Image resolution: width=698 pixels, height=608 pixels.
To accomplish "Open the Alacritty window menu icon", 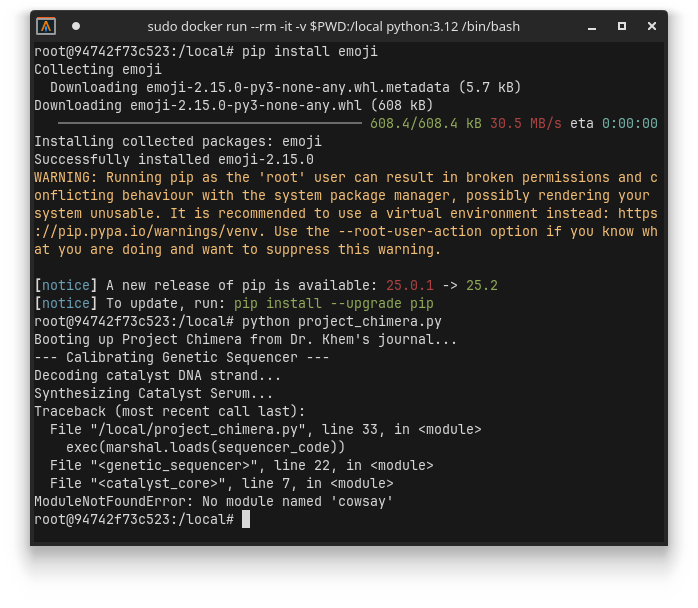I will [x=46, y=26].
